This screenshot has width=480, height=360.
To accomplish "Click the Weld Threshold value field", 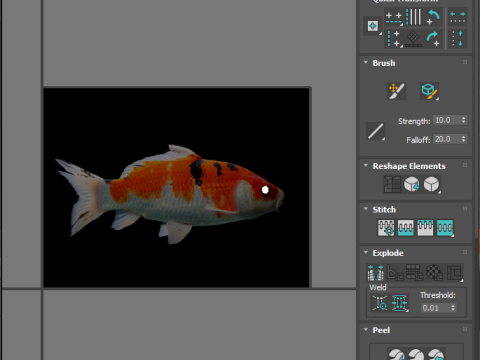I will [435, 308].
